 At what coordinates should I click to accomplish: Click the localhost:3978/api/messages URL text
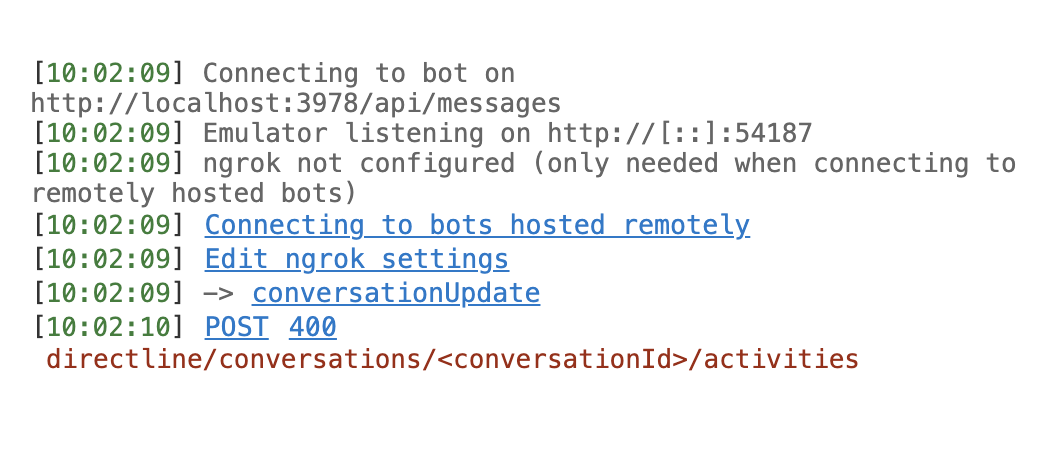coord(296,103)
